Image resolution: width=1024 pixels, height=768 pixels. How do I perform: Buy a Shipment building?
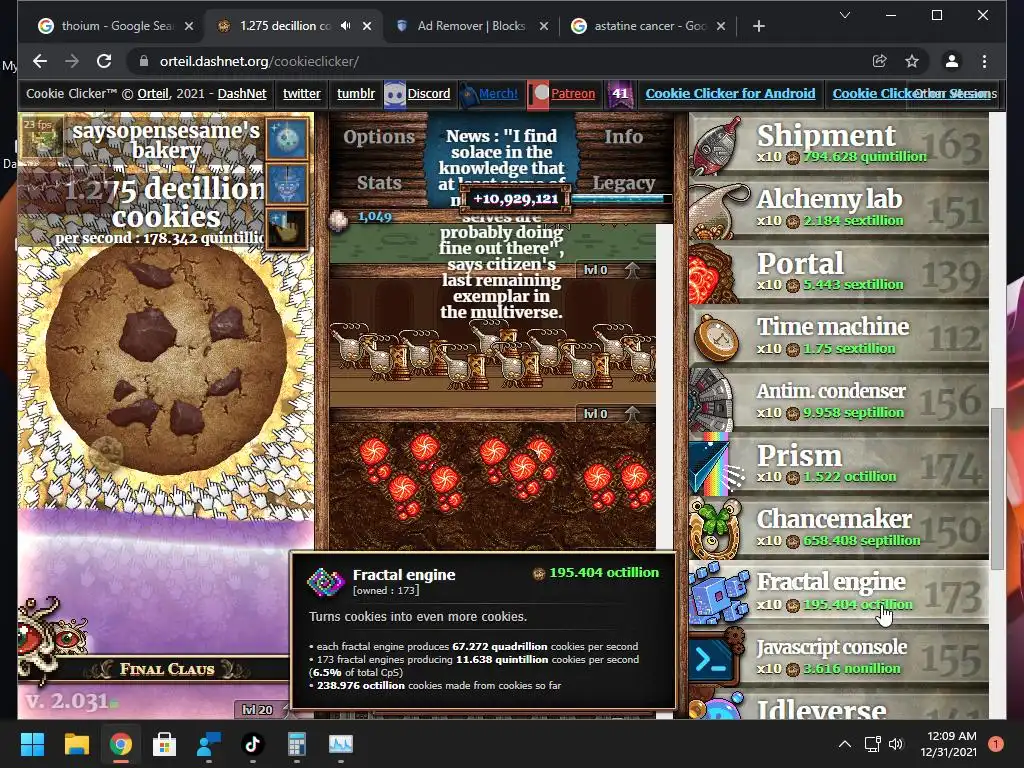(x=839, y=144)
